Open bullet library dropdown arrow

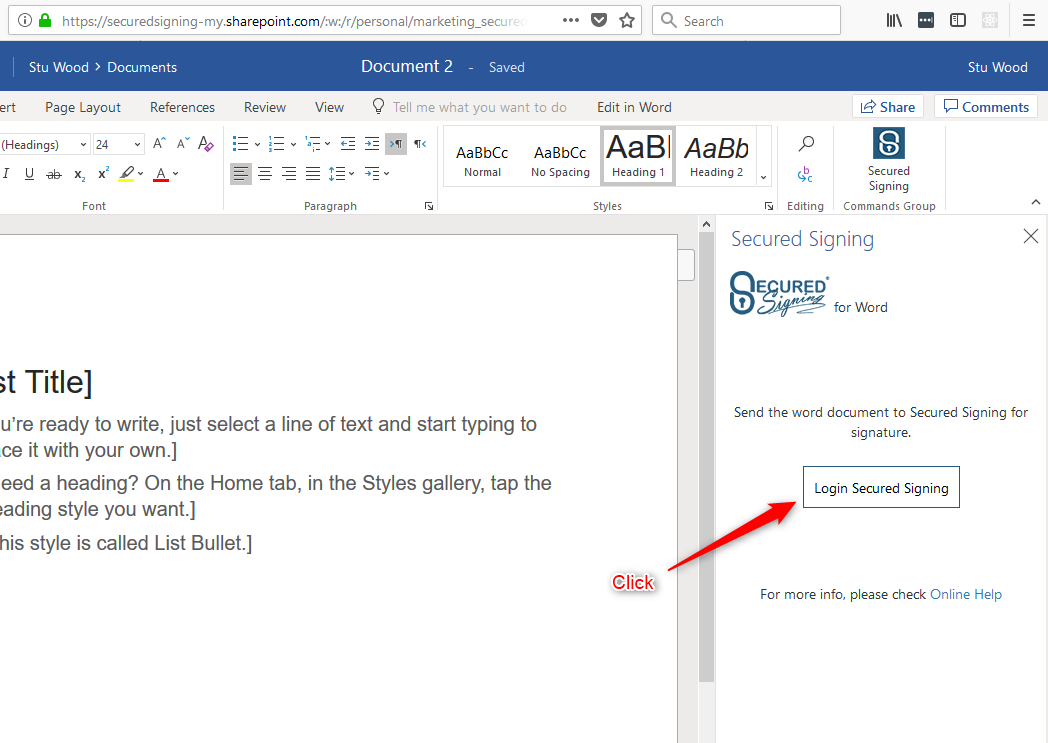pos(257,144)
